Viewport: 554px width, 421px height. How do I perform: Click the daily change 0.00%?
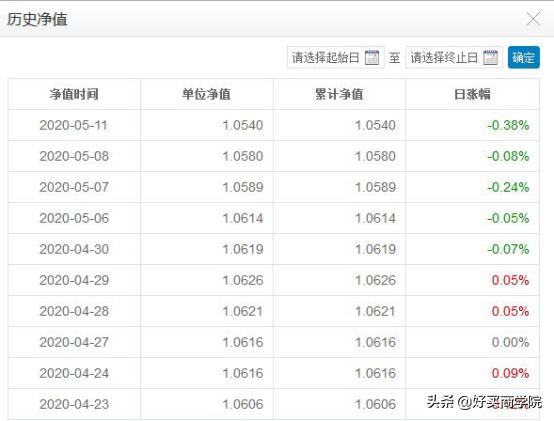pos(510,342)
